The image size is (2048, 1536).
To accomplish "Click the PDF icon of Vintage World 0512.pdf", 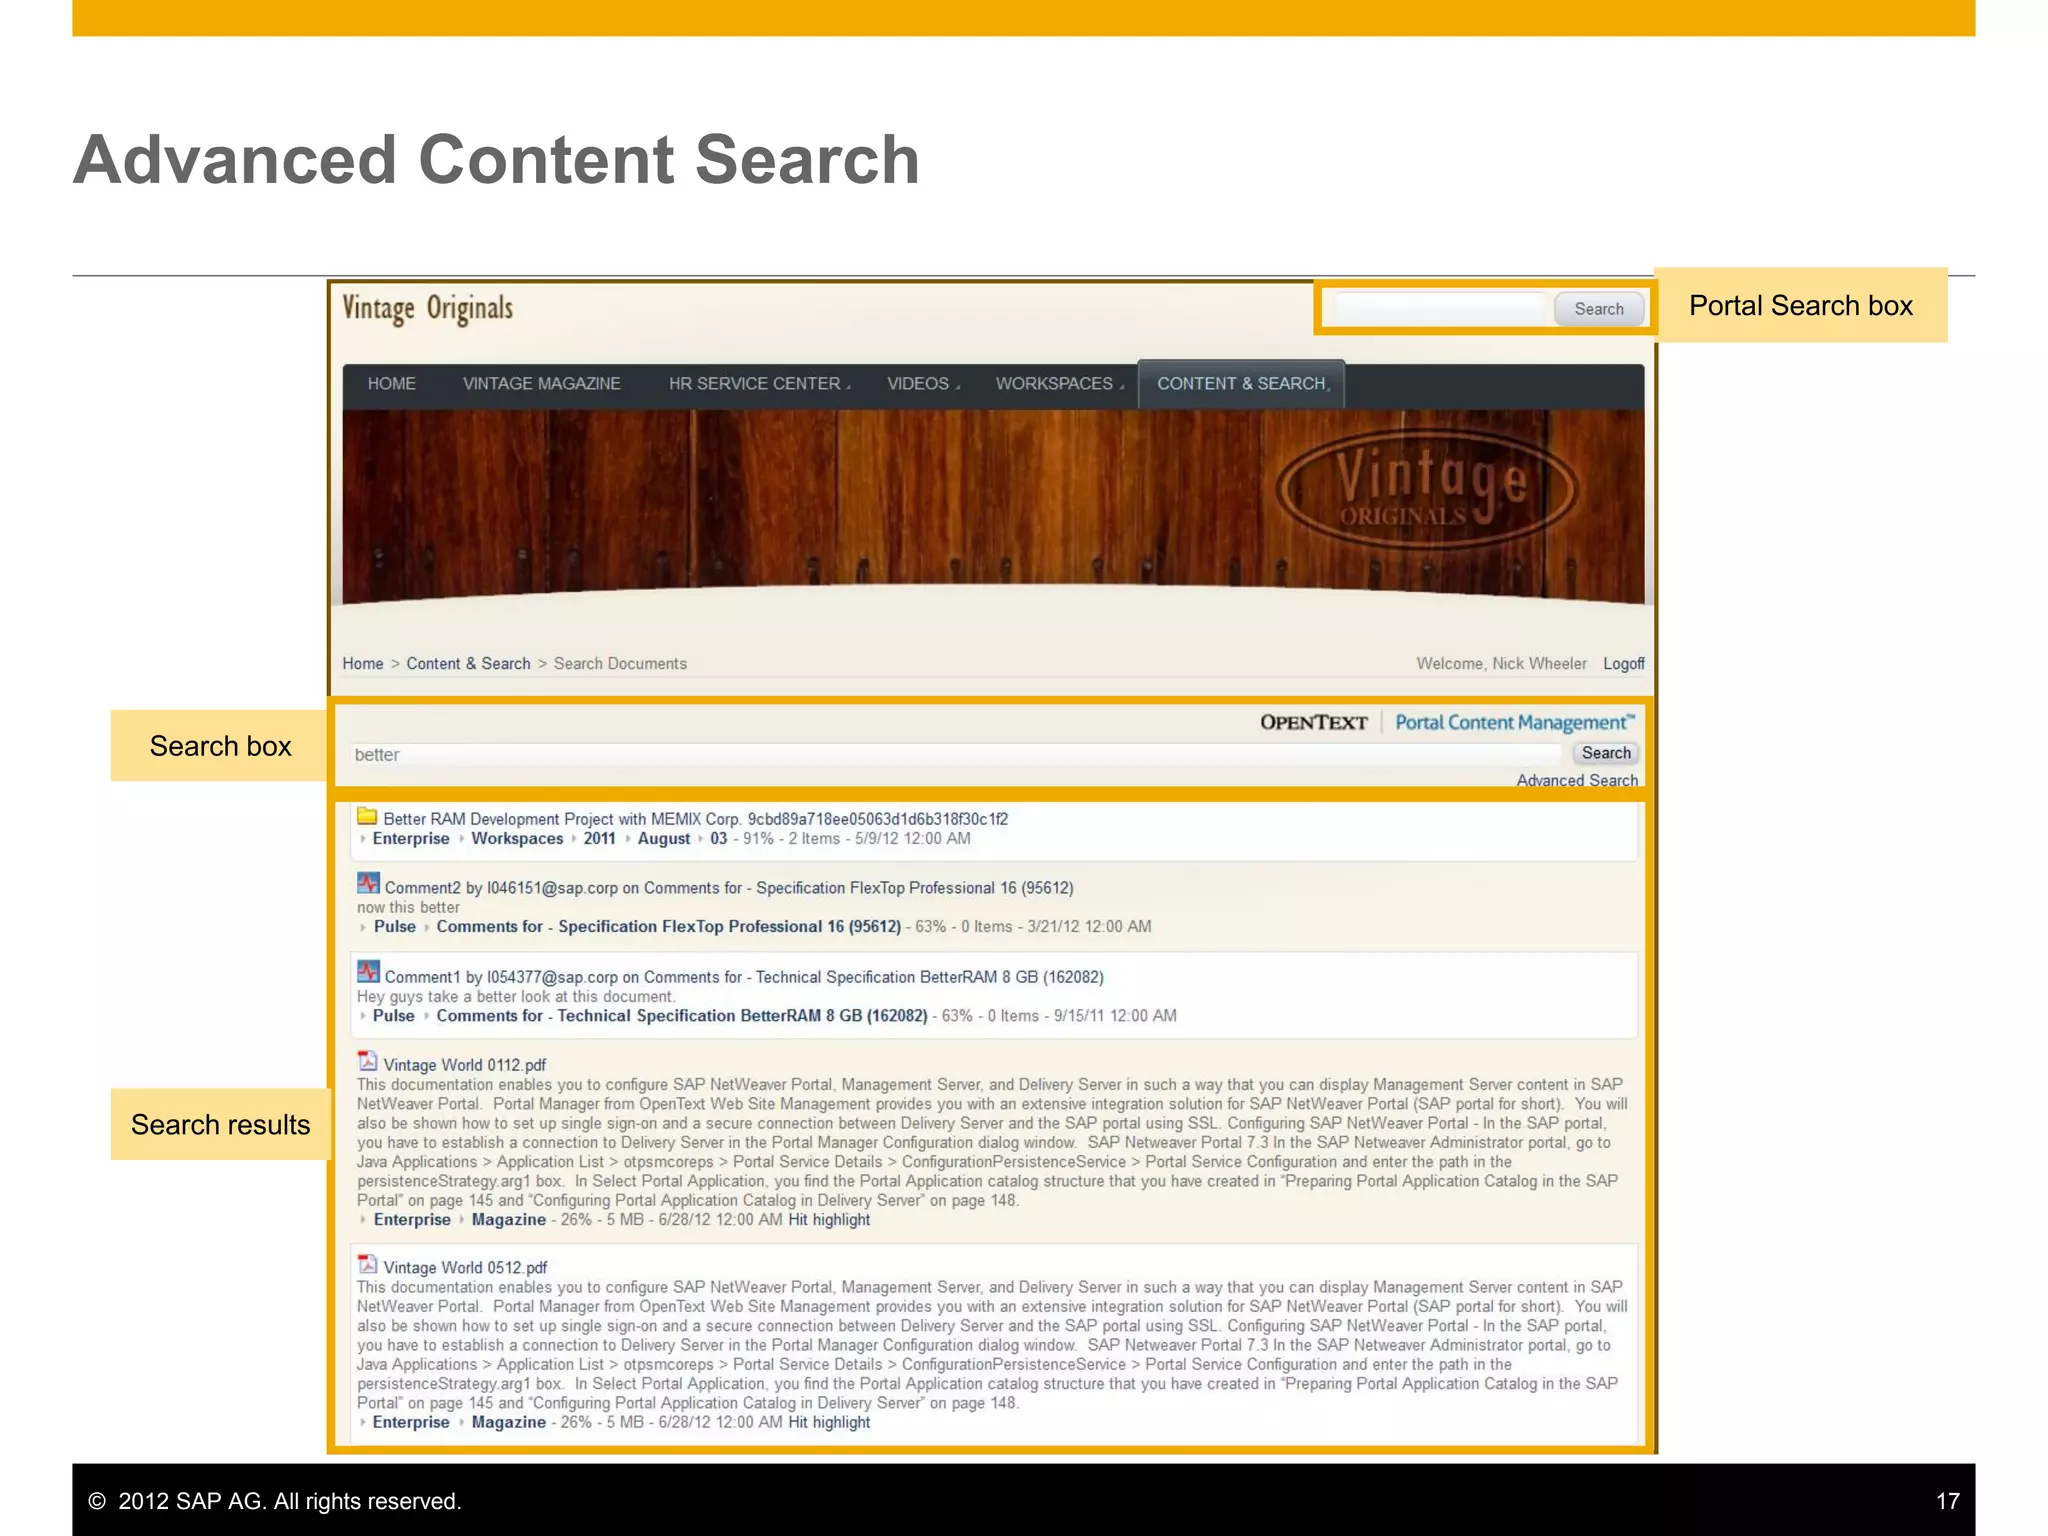I will [367, 1264].
